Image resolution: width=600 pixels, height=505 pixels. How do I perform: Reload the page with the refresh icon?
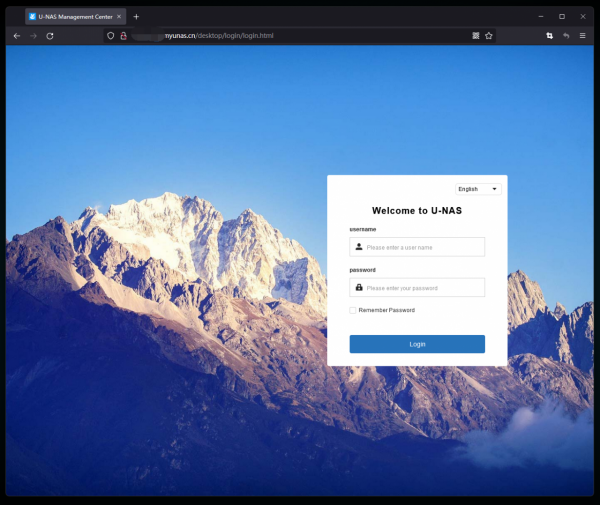[x=50, y=36]
